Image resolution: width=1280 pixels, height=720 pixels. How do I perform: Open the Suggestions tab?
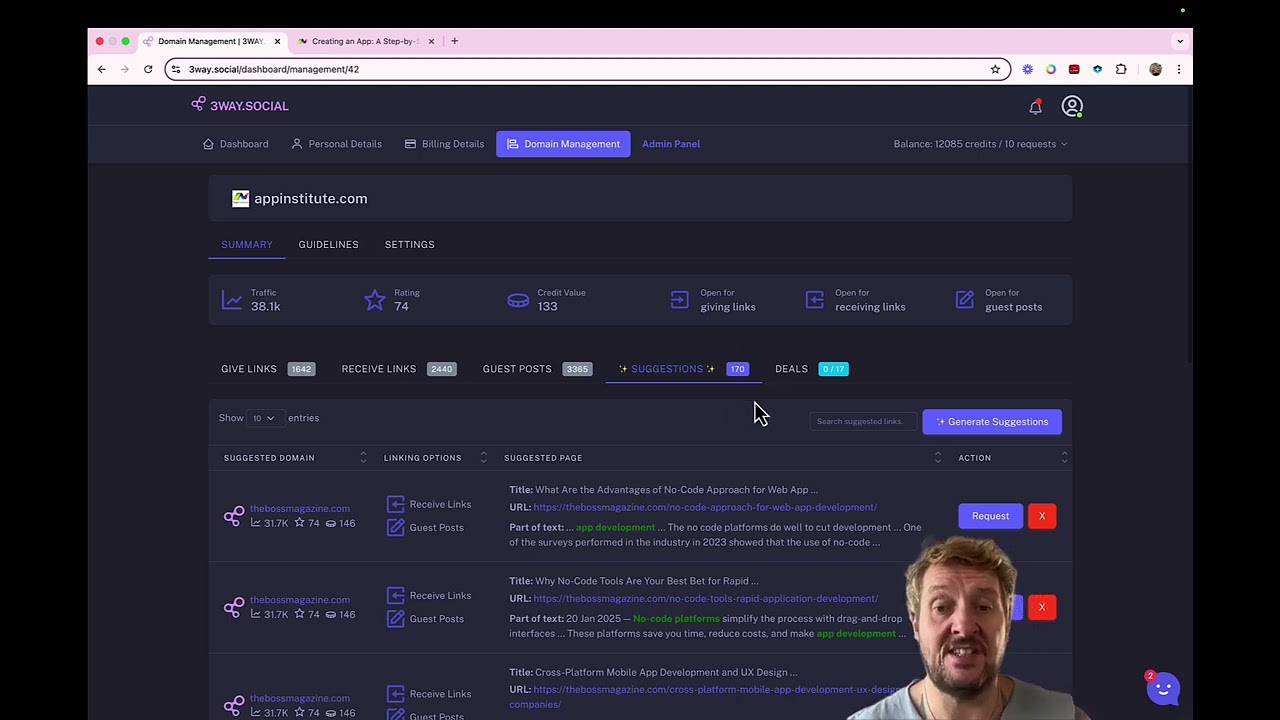tap(683, 369)
